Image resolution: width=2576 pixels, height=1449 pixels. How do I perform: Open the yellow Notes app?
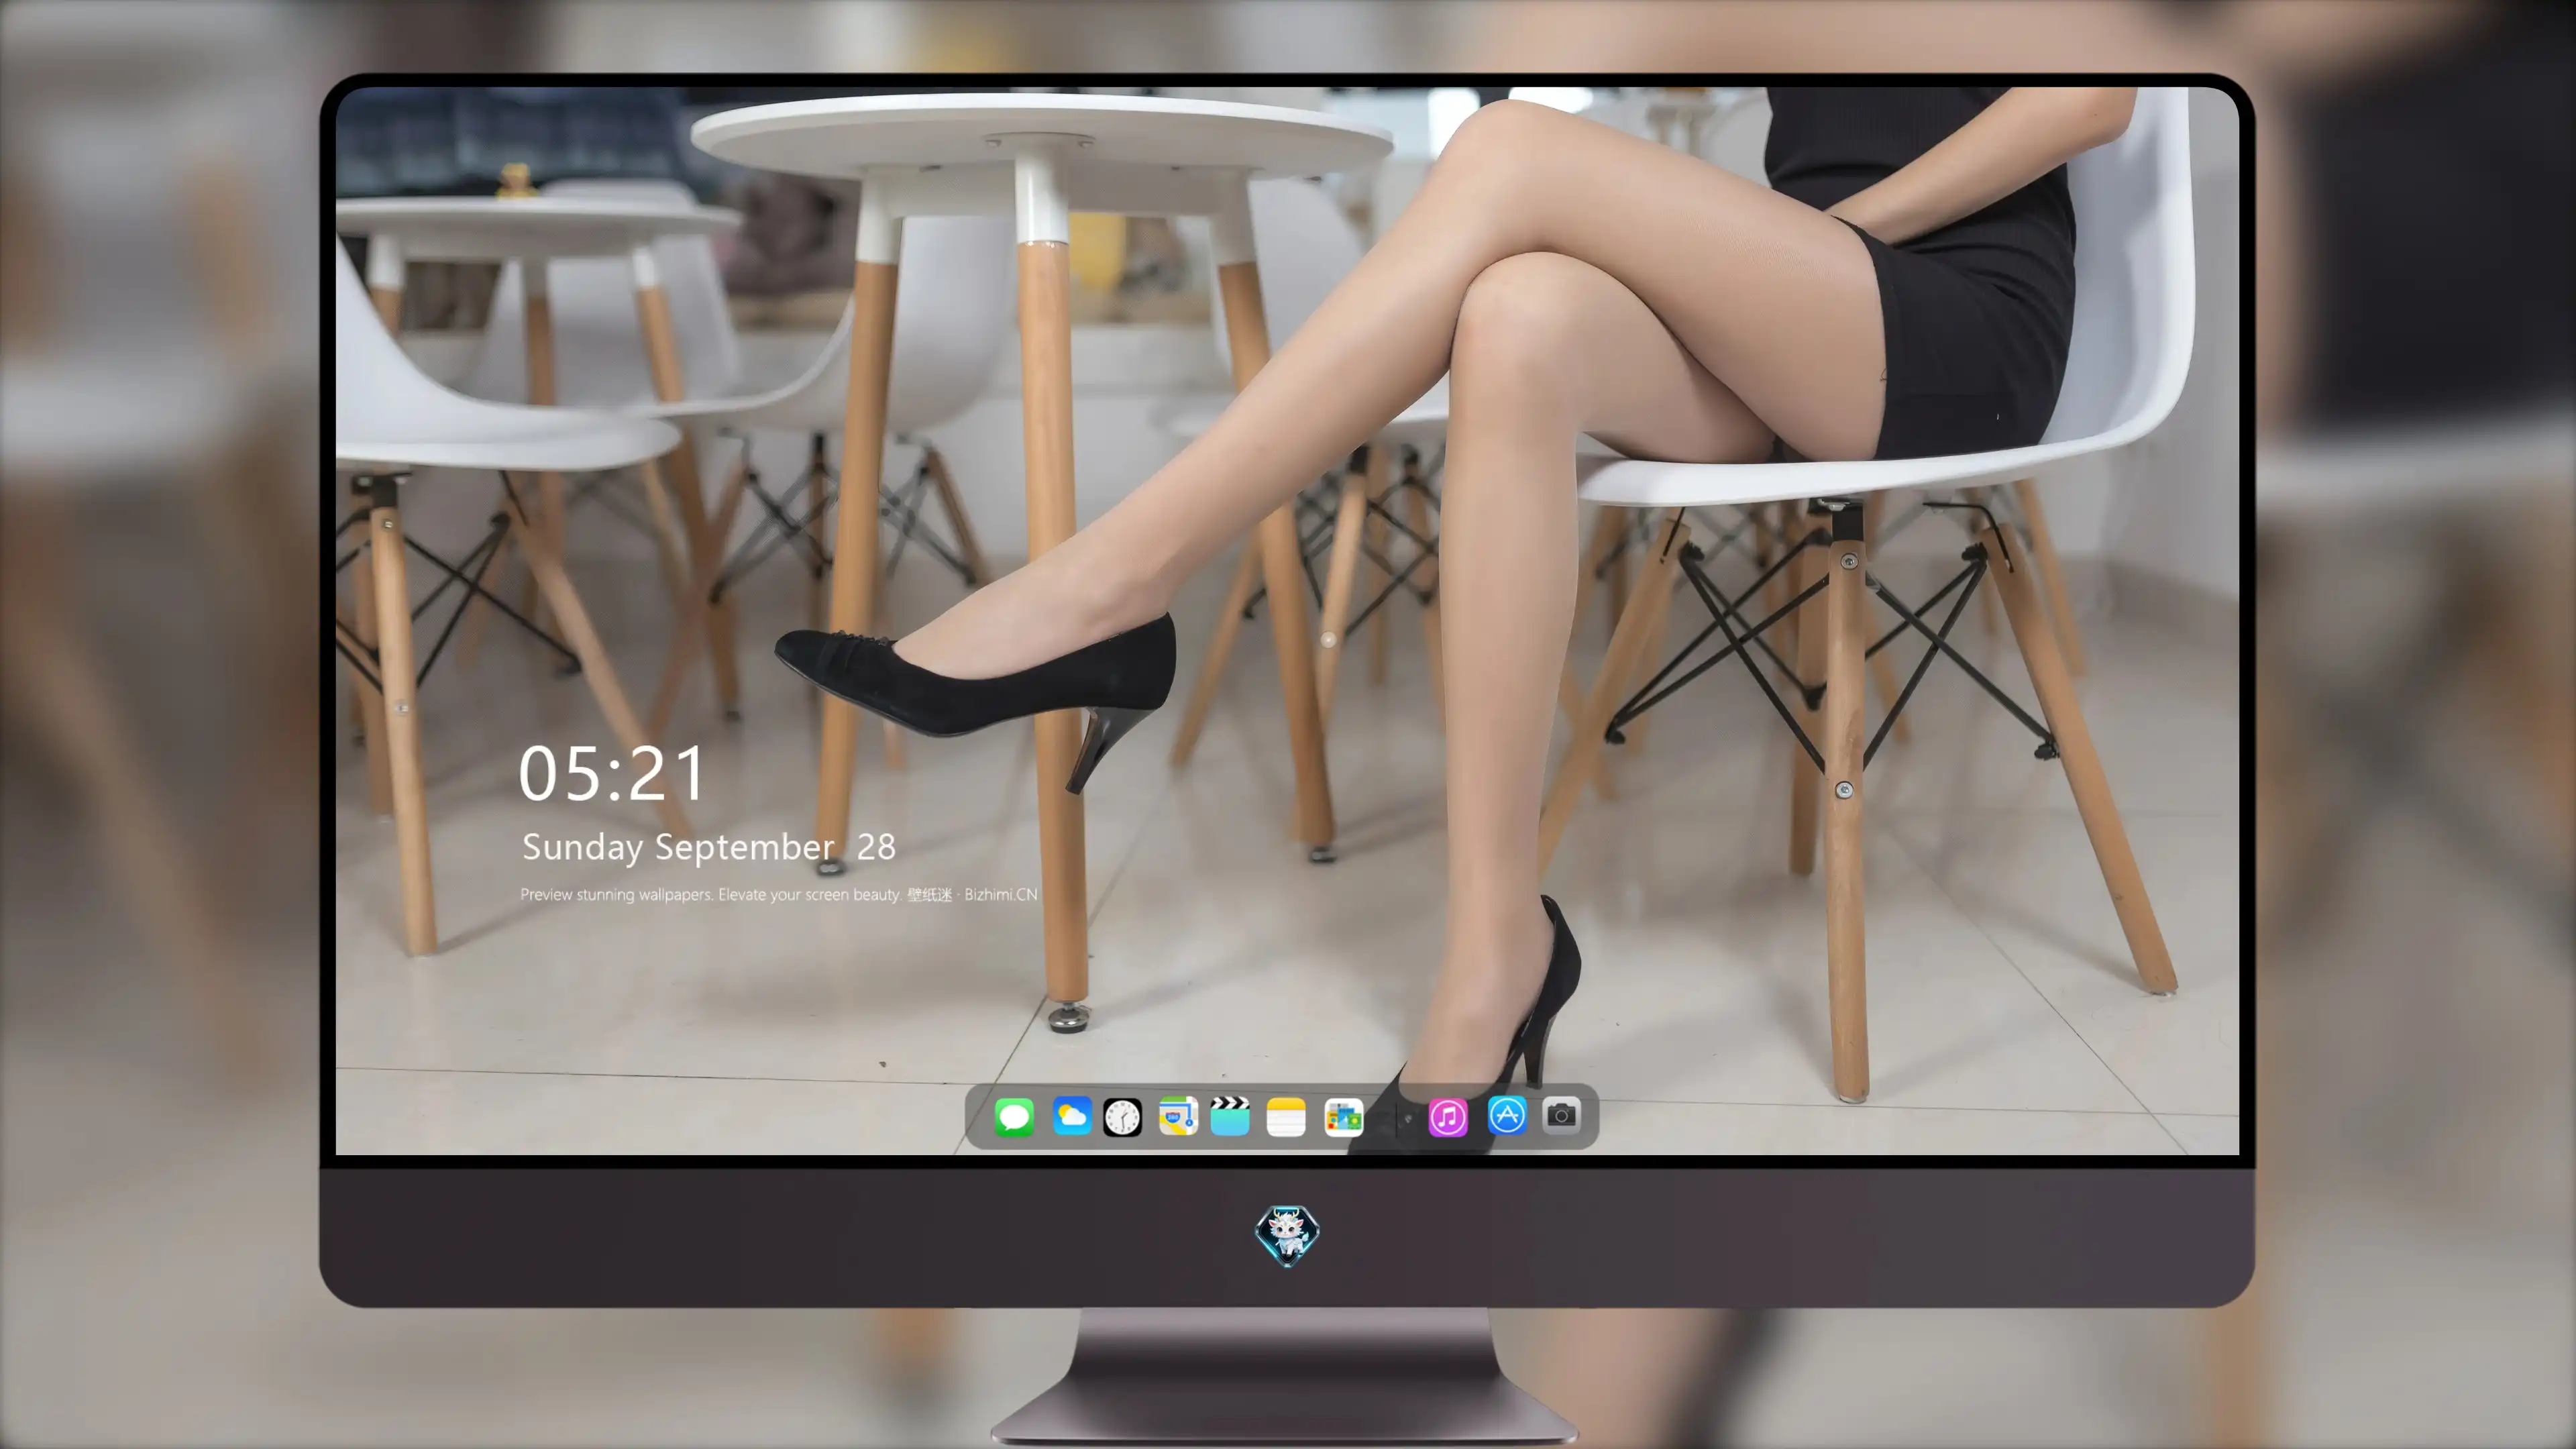pos(1286,1117)
